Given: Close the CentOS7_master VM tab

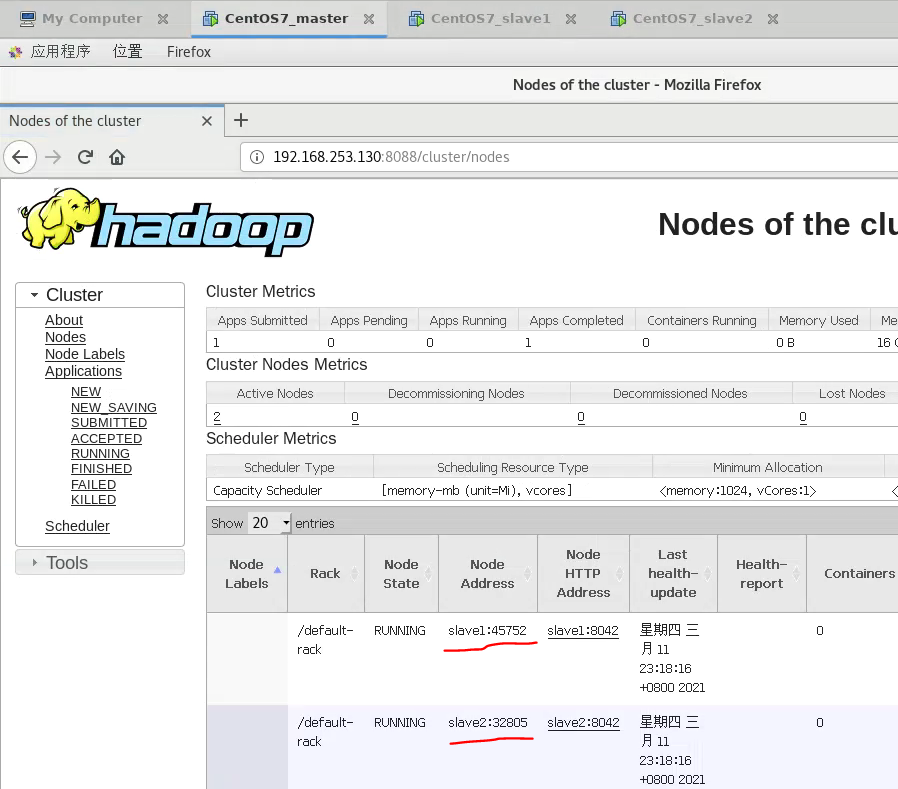Looking at the screenshot, I should [x=369, y=19].
